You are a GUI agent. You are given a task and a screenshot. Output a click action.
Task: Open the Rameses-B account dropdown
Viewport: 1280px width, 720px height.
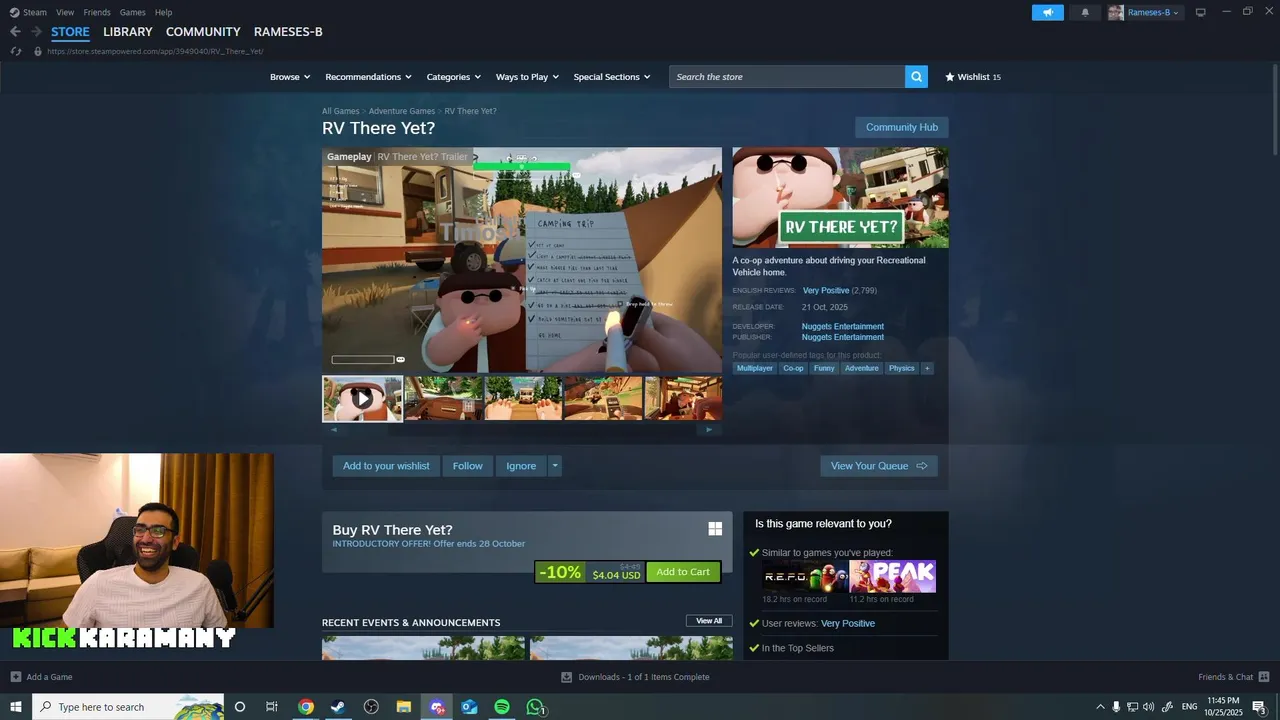[1145, 12]
